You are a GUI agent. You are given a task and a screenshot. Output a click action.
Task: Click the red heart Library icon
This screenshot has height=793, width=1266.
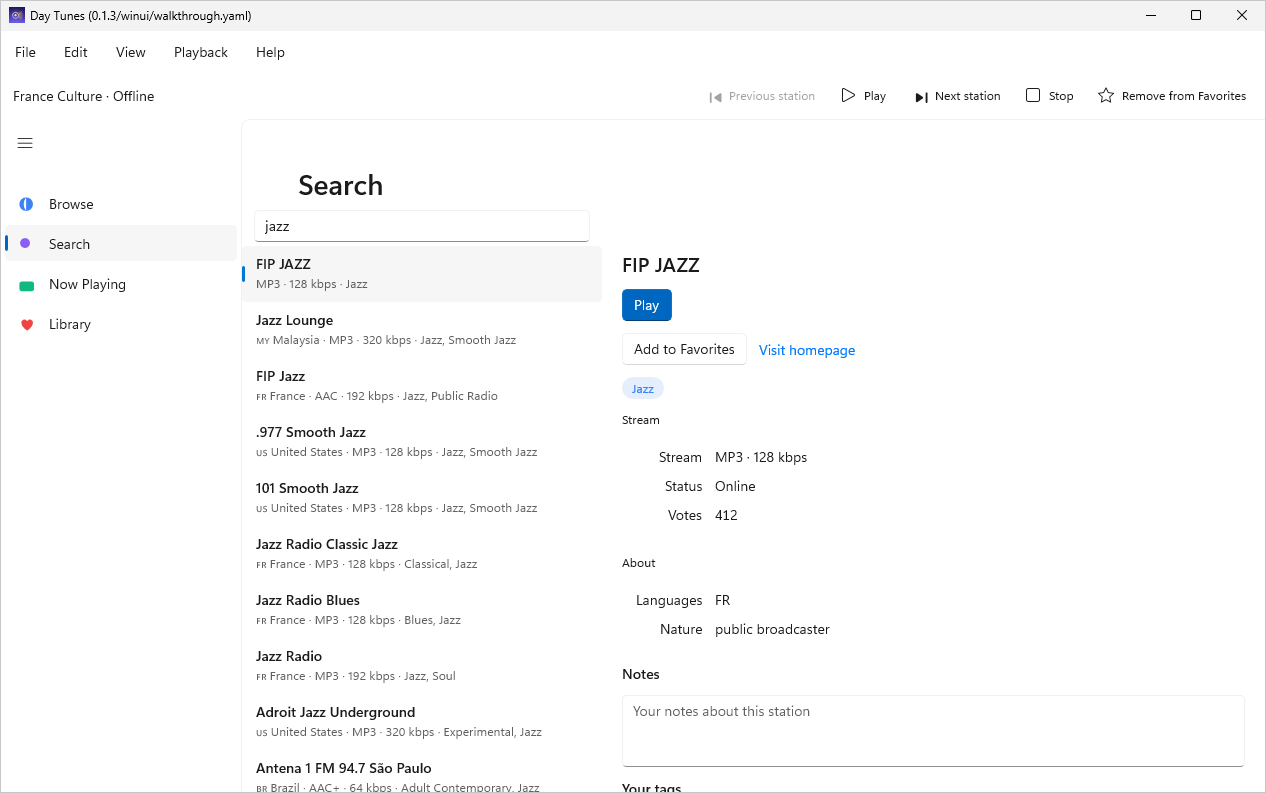pyautogui.click(x=27, y=325)
